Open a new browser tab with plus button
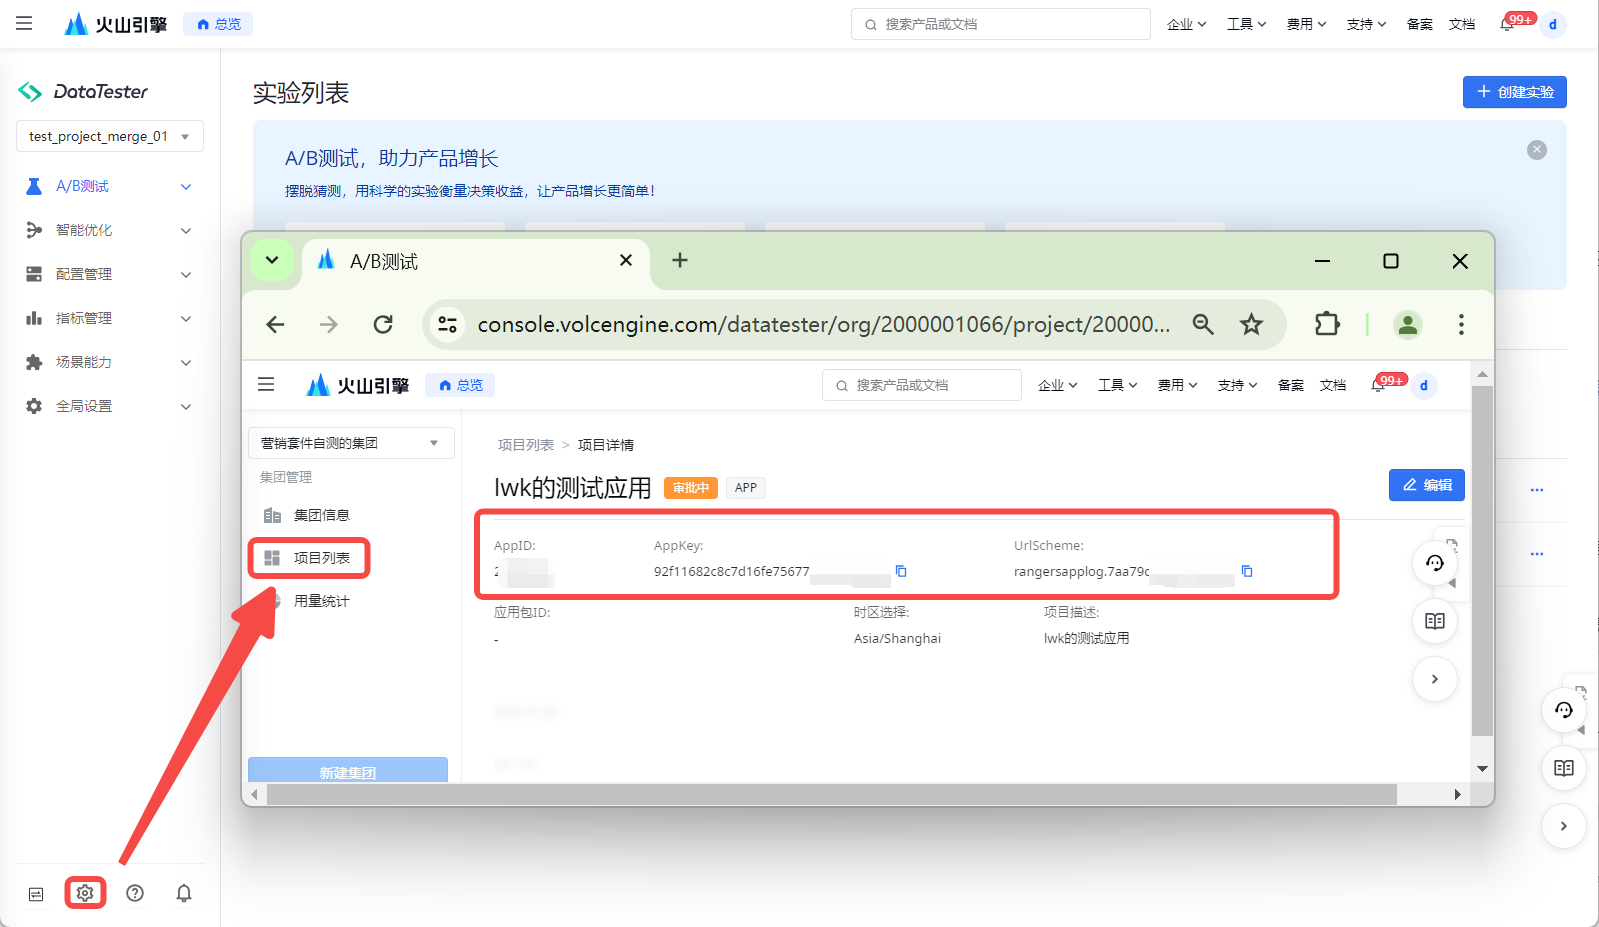Screen dimensions: 1599x927 680,260
